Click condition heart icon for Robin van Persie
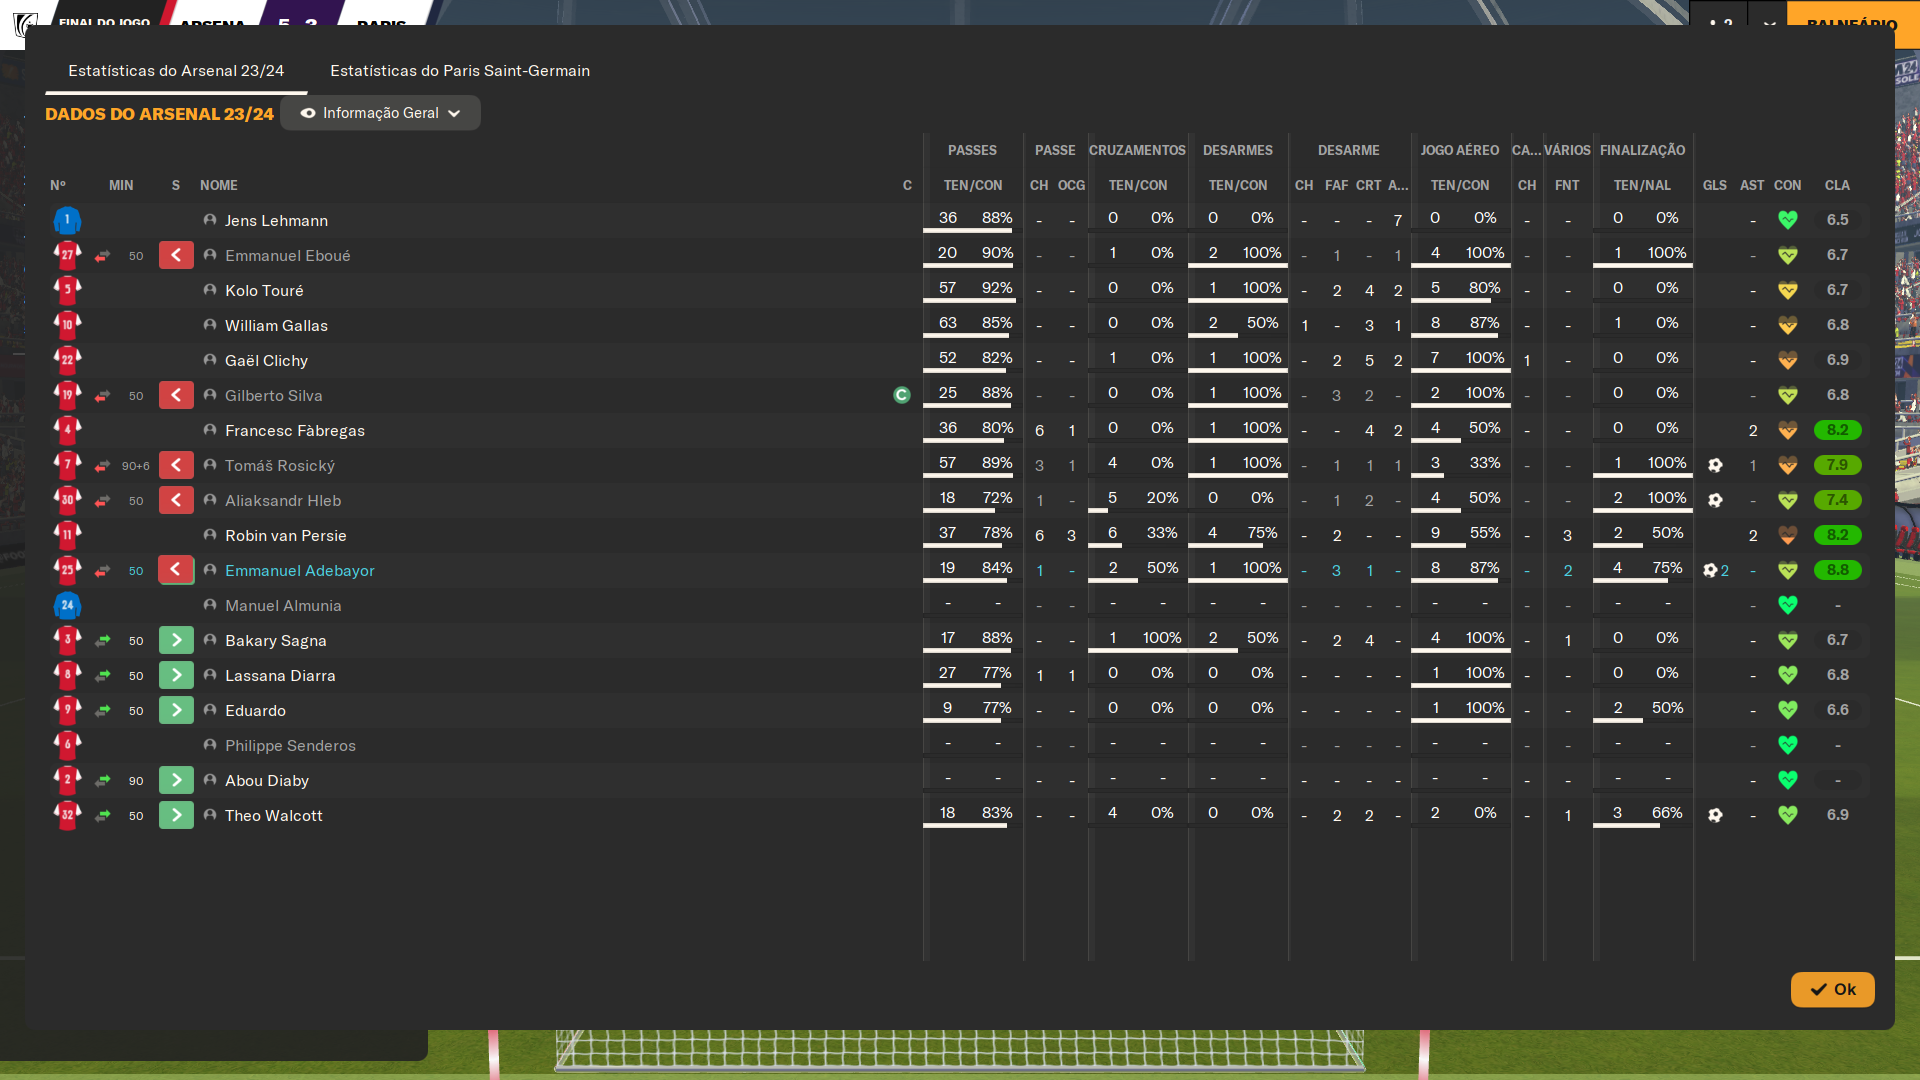Image resolution: width=1920 pixels, height=1080 pixels. click(1788, 535)
